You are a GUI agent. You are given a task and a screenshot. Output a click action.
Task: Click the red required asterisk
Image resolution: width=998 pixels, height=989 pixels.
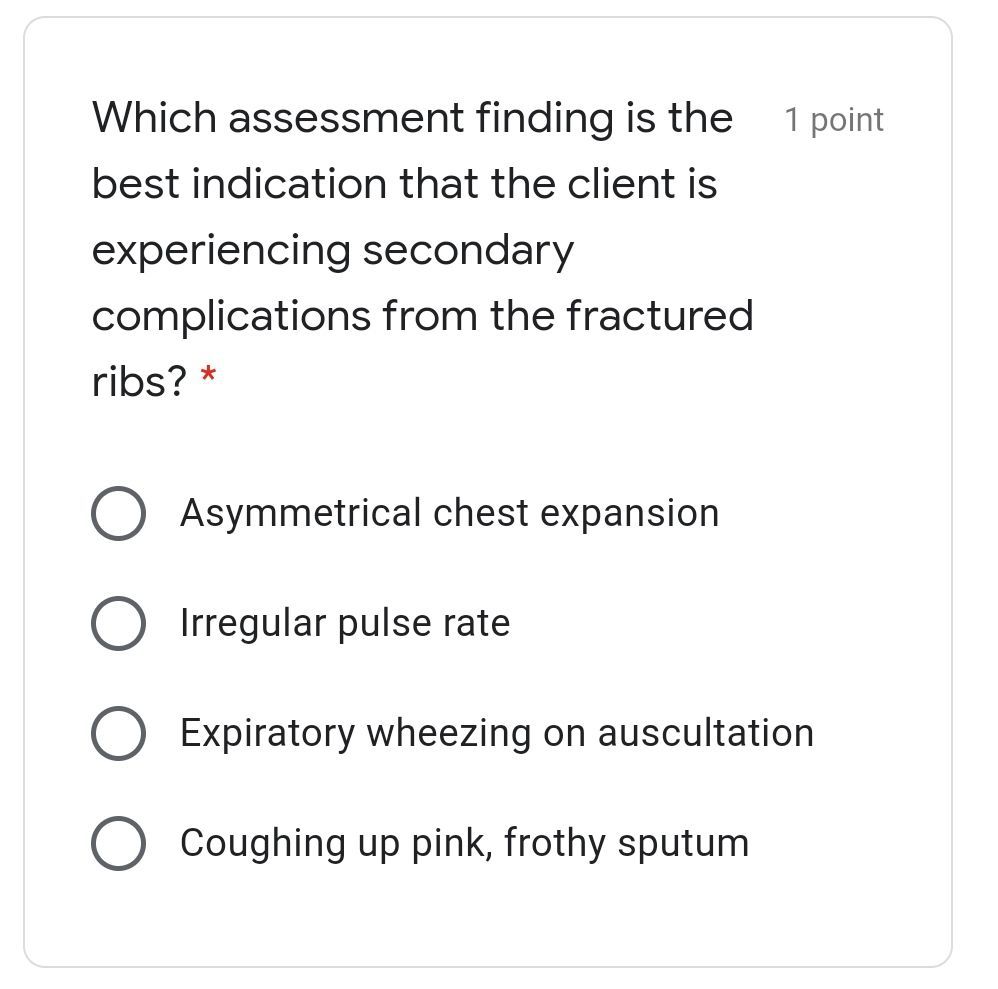coord(208,378)
